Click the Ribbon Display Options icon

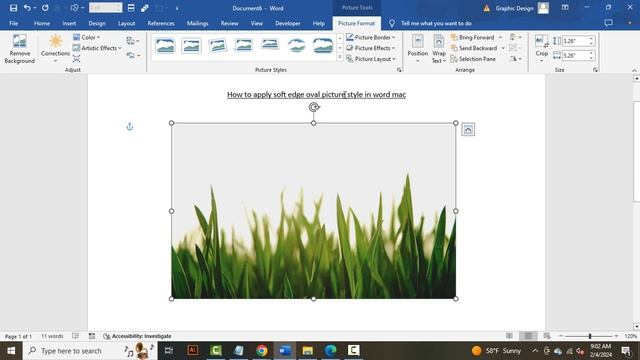(x=565, y=8)
